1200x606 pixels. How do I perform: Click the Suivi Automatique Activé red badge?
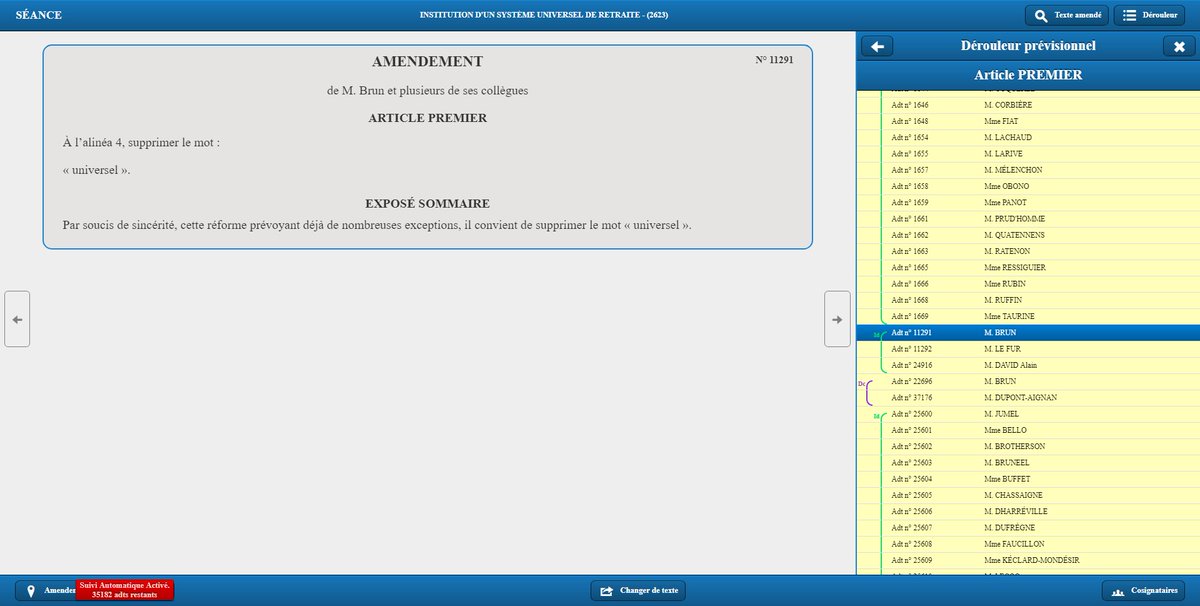coord(125,590)
